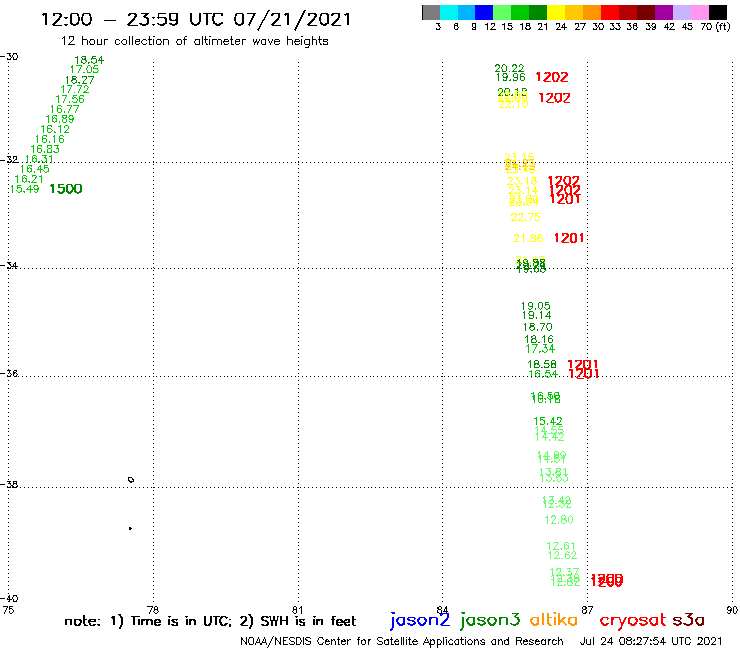Click the 12.80 wave height value
740x650 pixels.
pyautogui.click(x=559, y=520)
